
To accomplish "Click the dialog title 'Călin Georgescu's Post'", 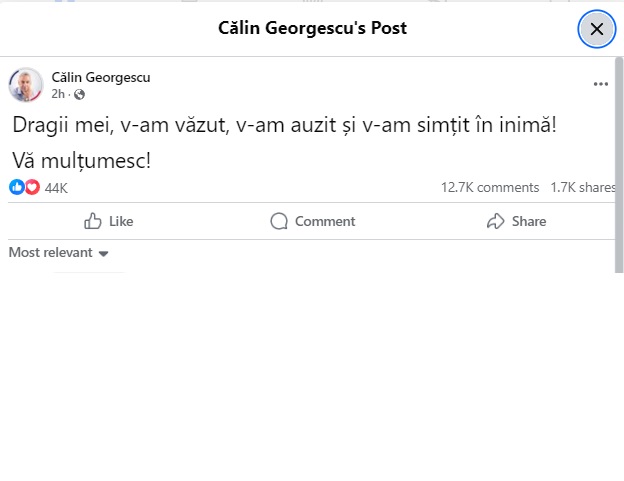I will pyautogui.click(x=312, y=28).
